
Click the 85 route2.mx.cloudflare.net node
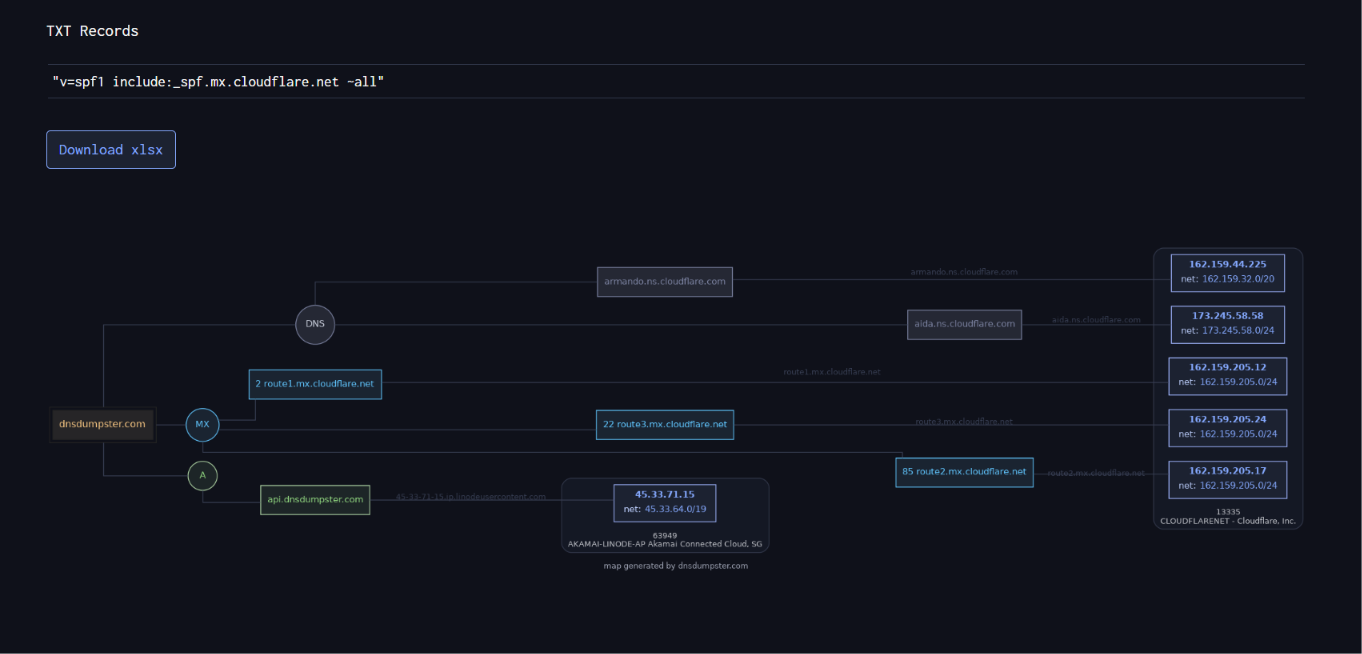click(x=964, y=472)
